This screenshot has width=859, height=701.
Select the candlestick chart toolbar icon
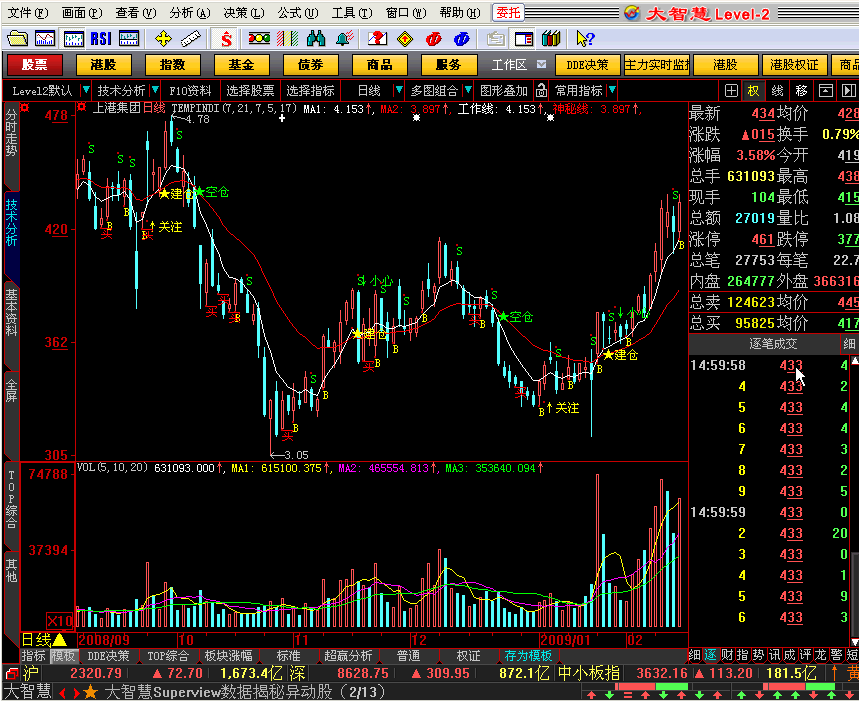coord(73,39)
